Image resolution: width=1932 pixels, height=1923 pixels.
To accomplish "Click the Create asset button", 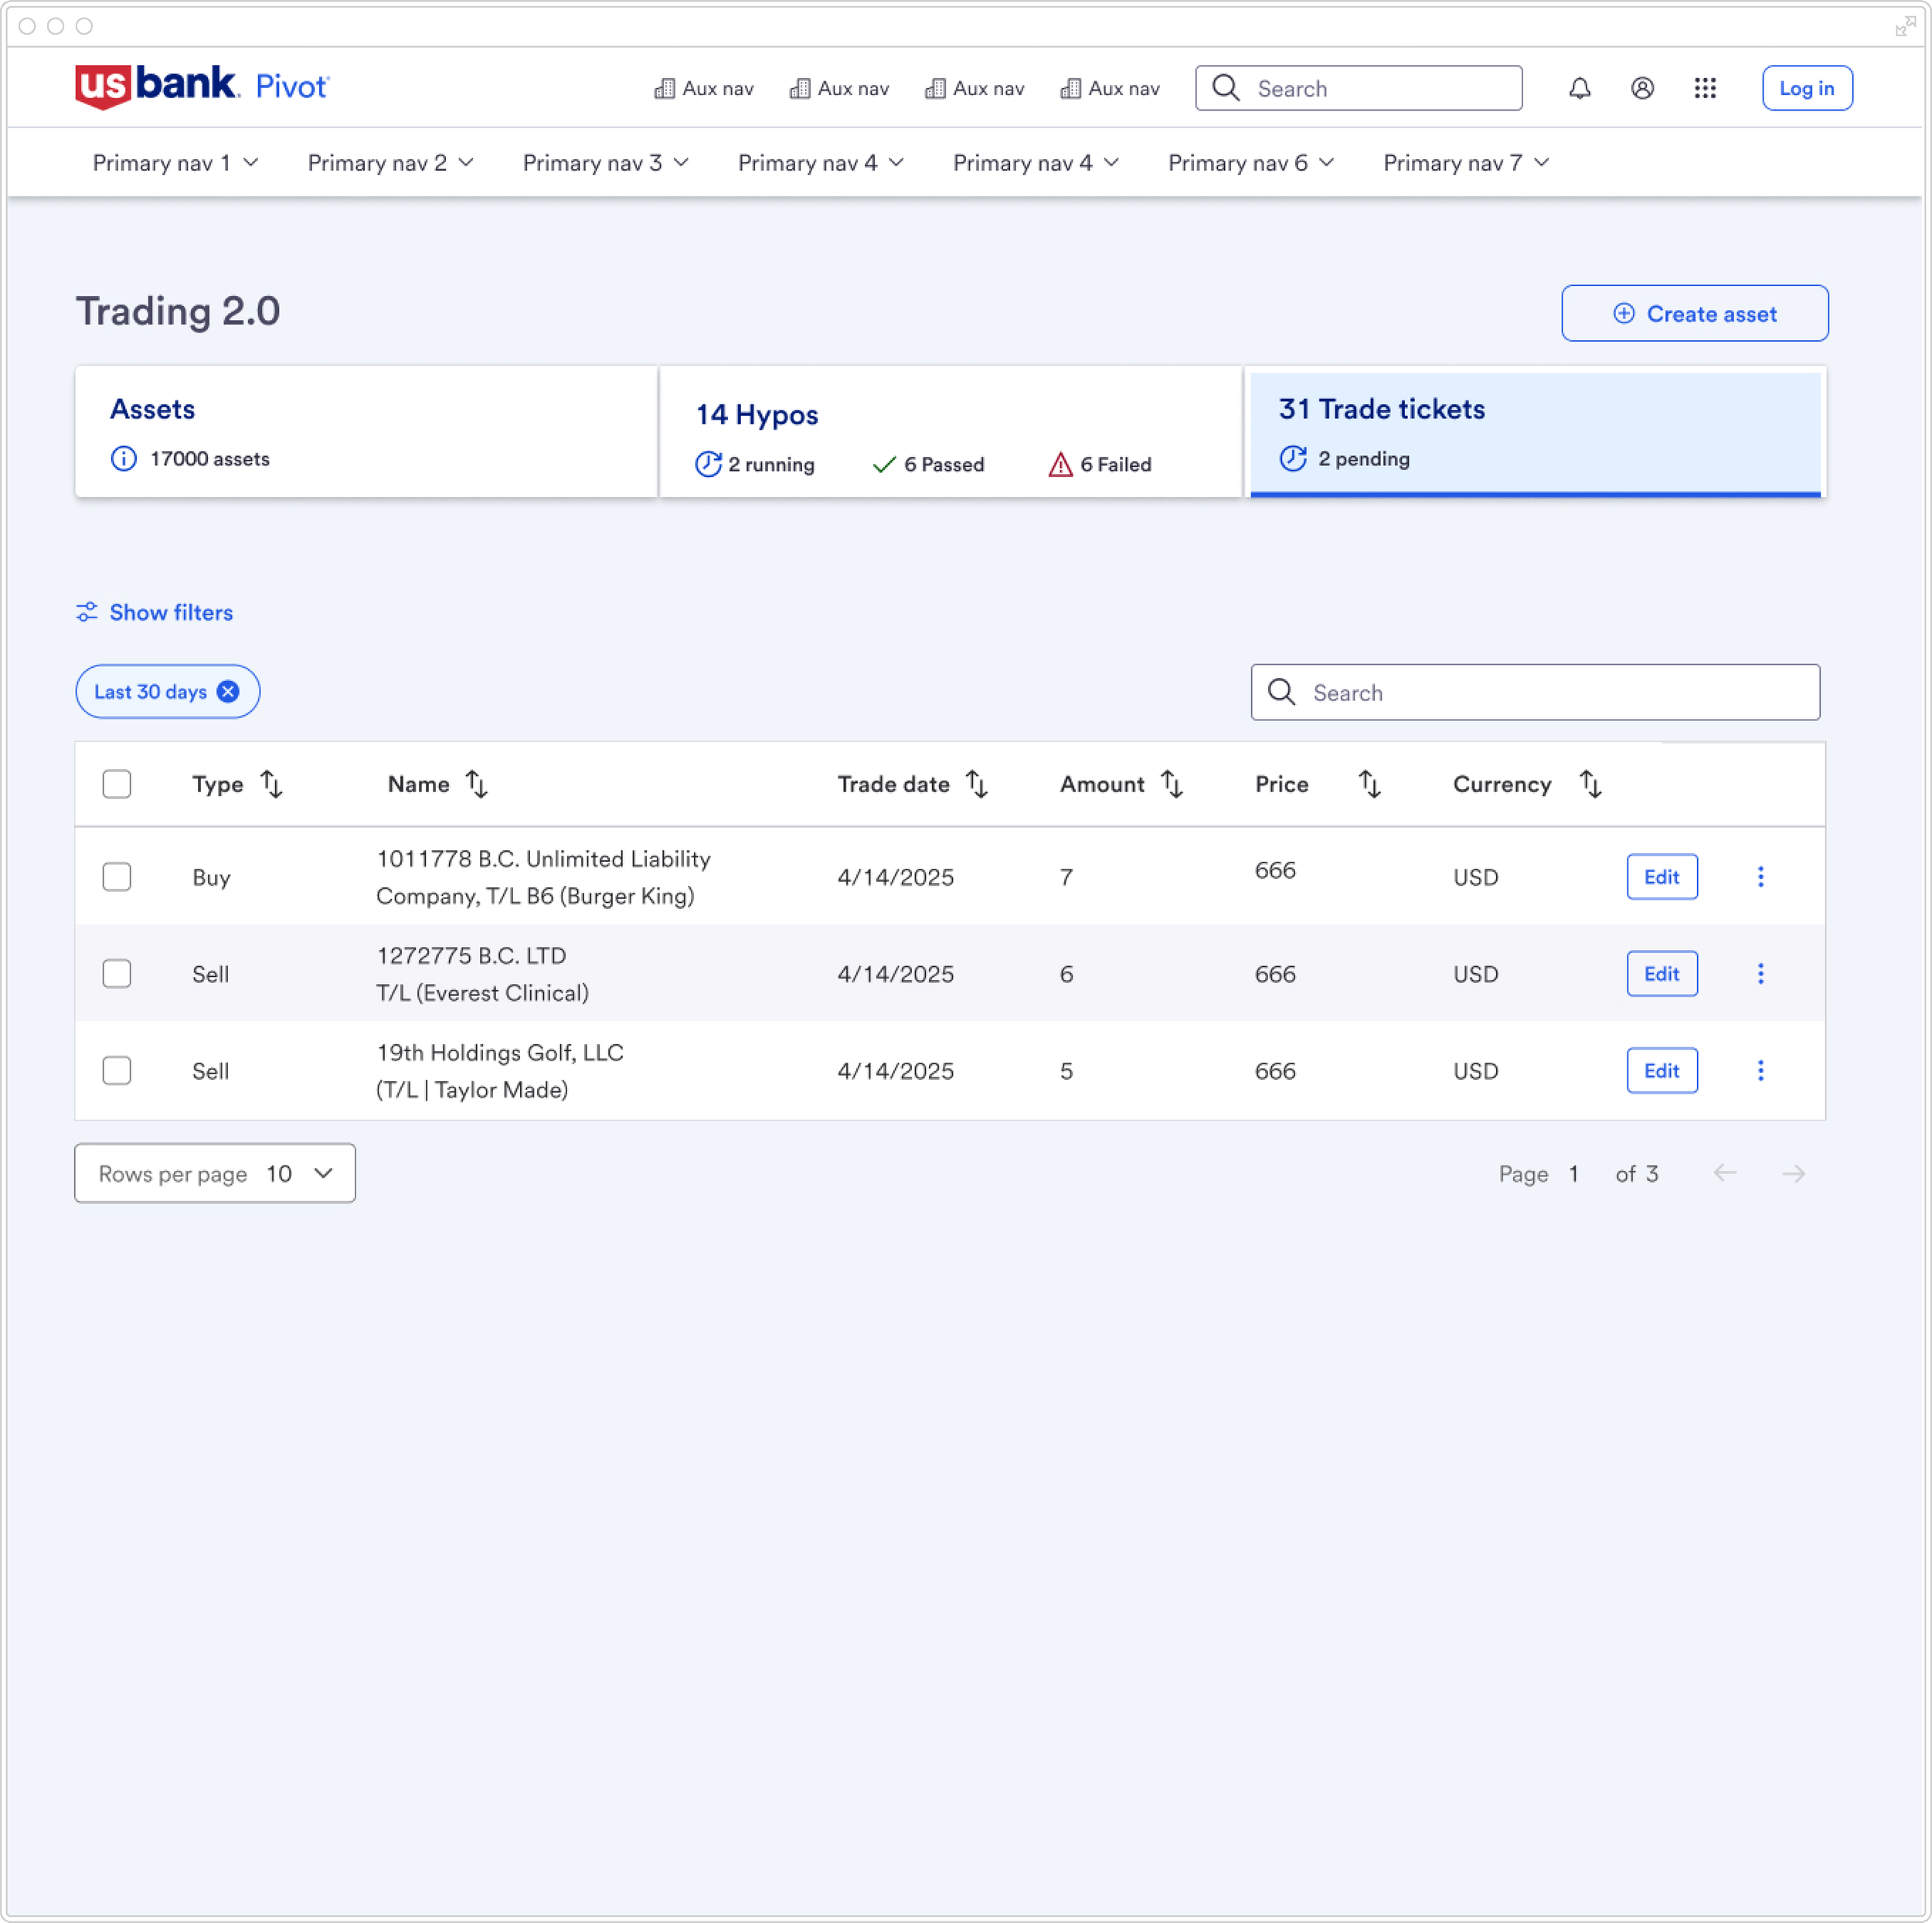I will 1694,314.
